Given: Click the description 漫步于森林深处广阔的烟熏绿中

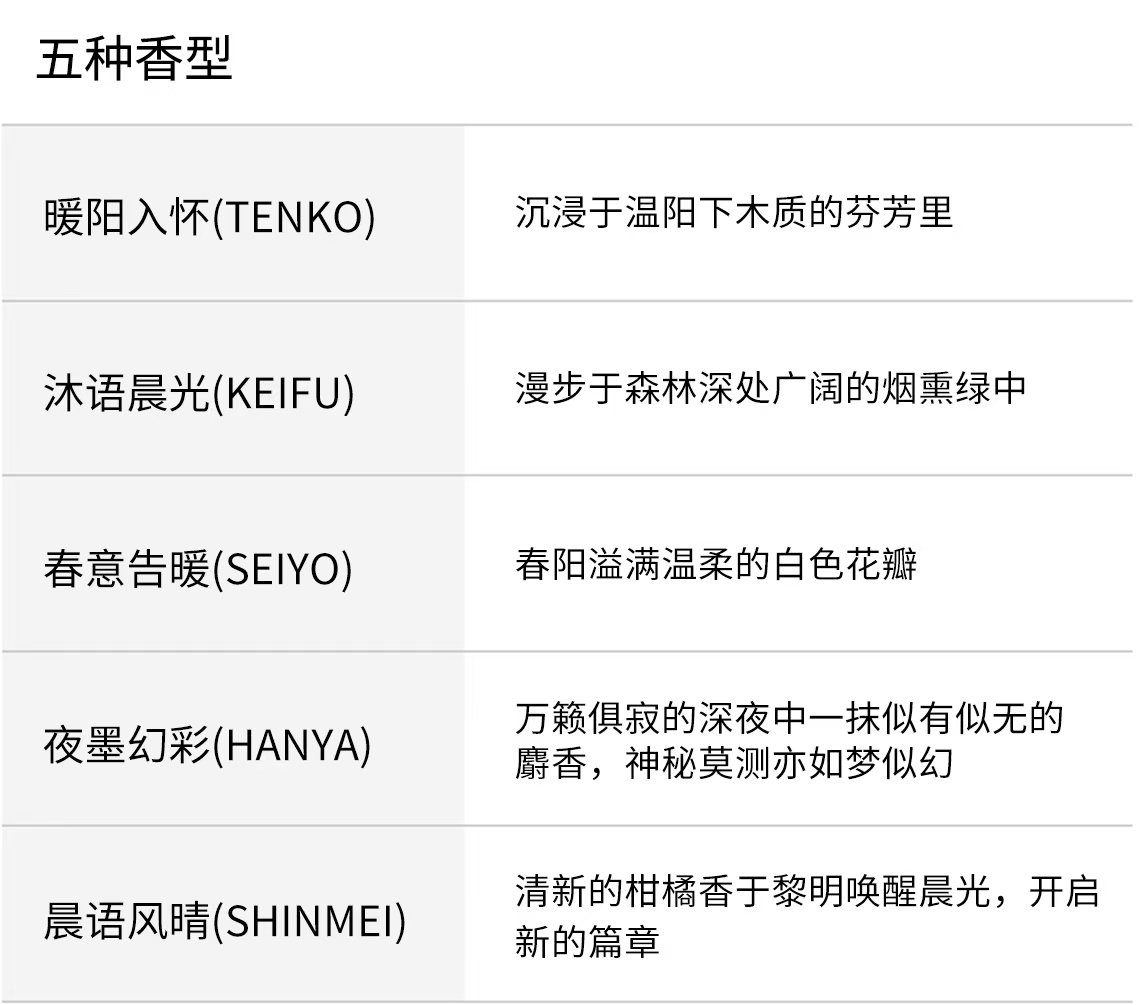Looking at the screenshot, I should point(770,388).
